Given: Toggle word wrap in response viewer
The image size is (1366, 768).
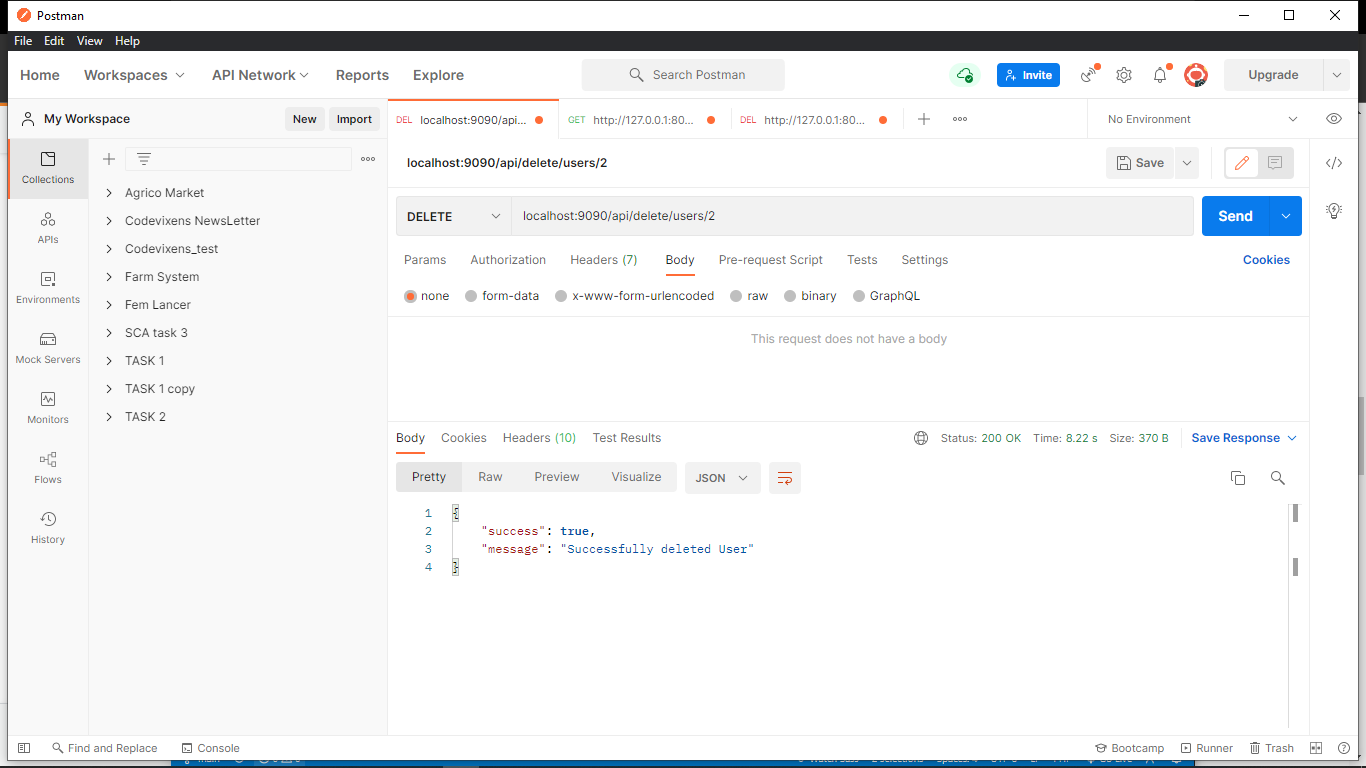Looking at the screenshot, I should coord(785,478).
